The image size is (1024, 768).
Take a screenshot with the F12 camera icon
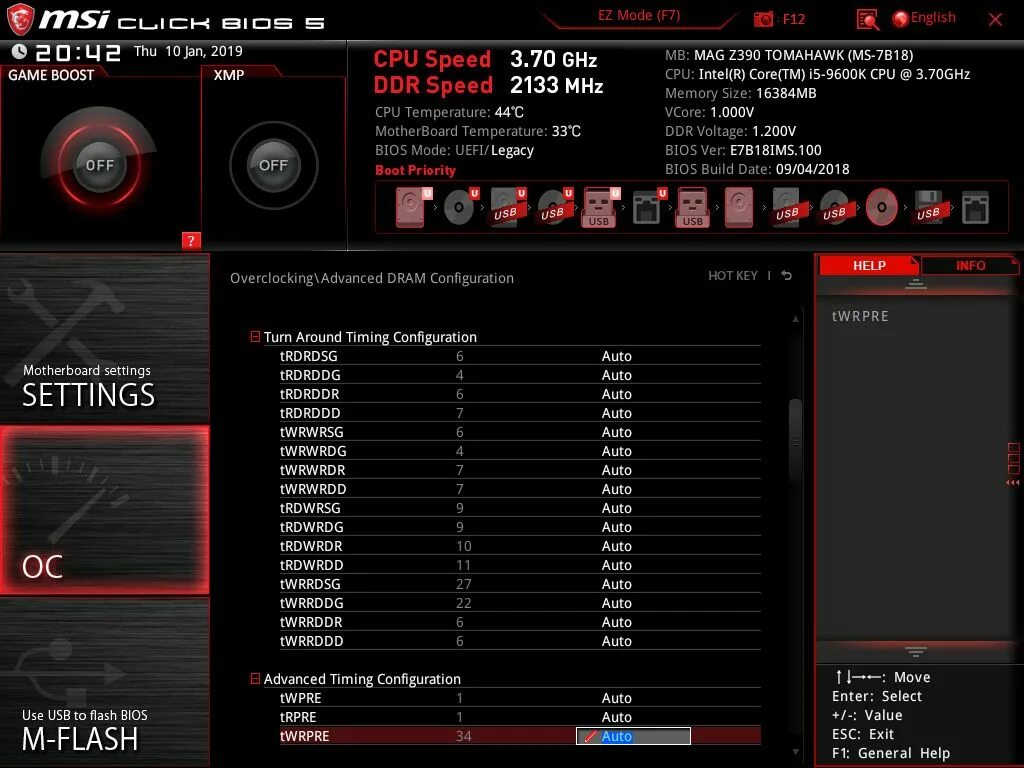click(x=763, y=19)
